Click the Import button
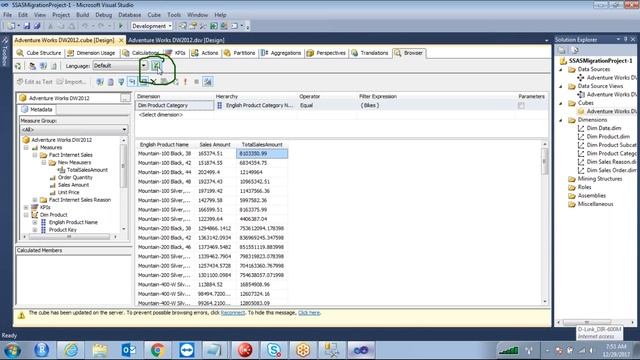Screen dimensions: 640x360 point(71,82)
